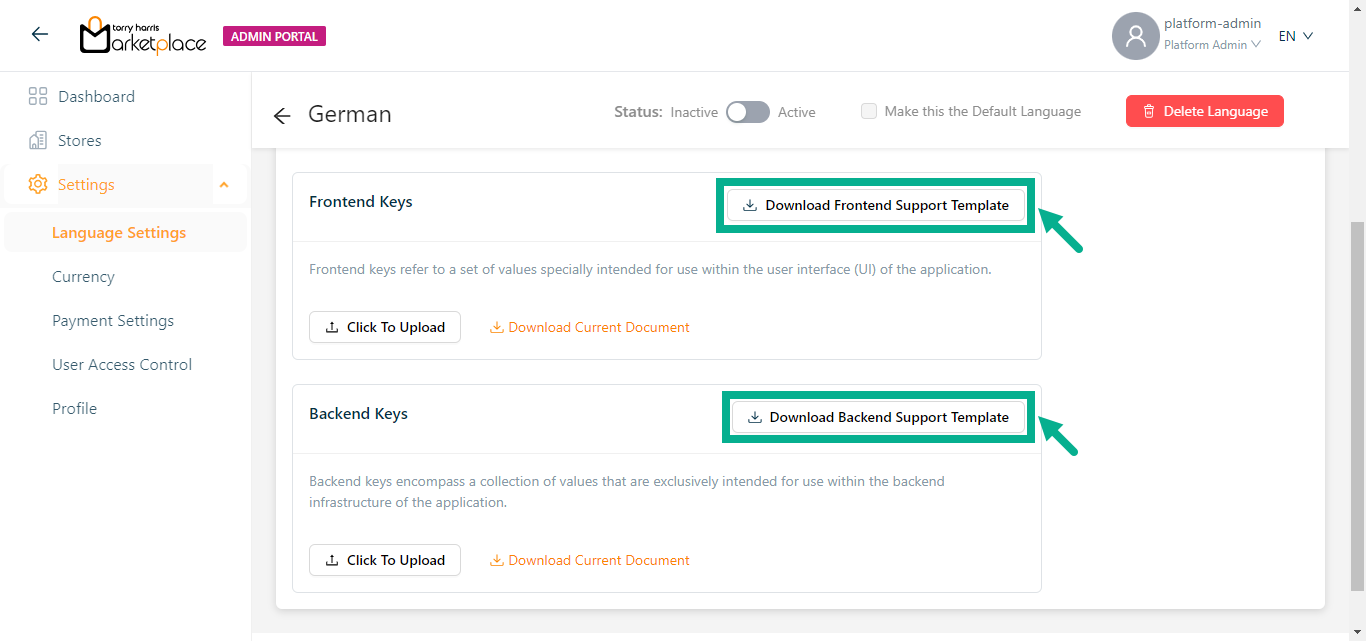
Task: Collapse the Settings menu chevron
Action: [224, 185]
